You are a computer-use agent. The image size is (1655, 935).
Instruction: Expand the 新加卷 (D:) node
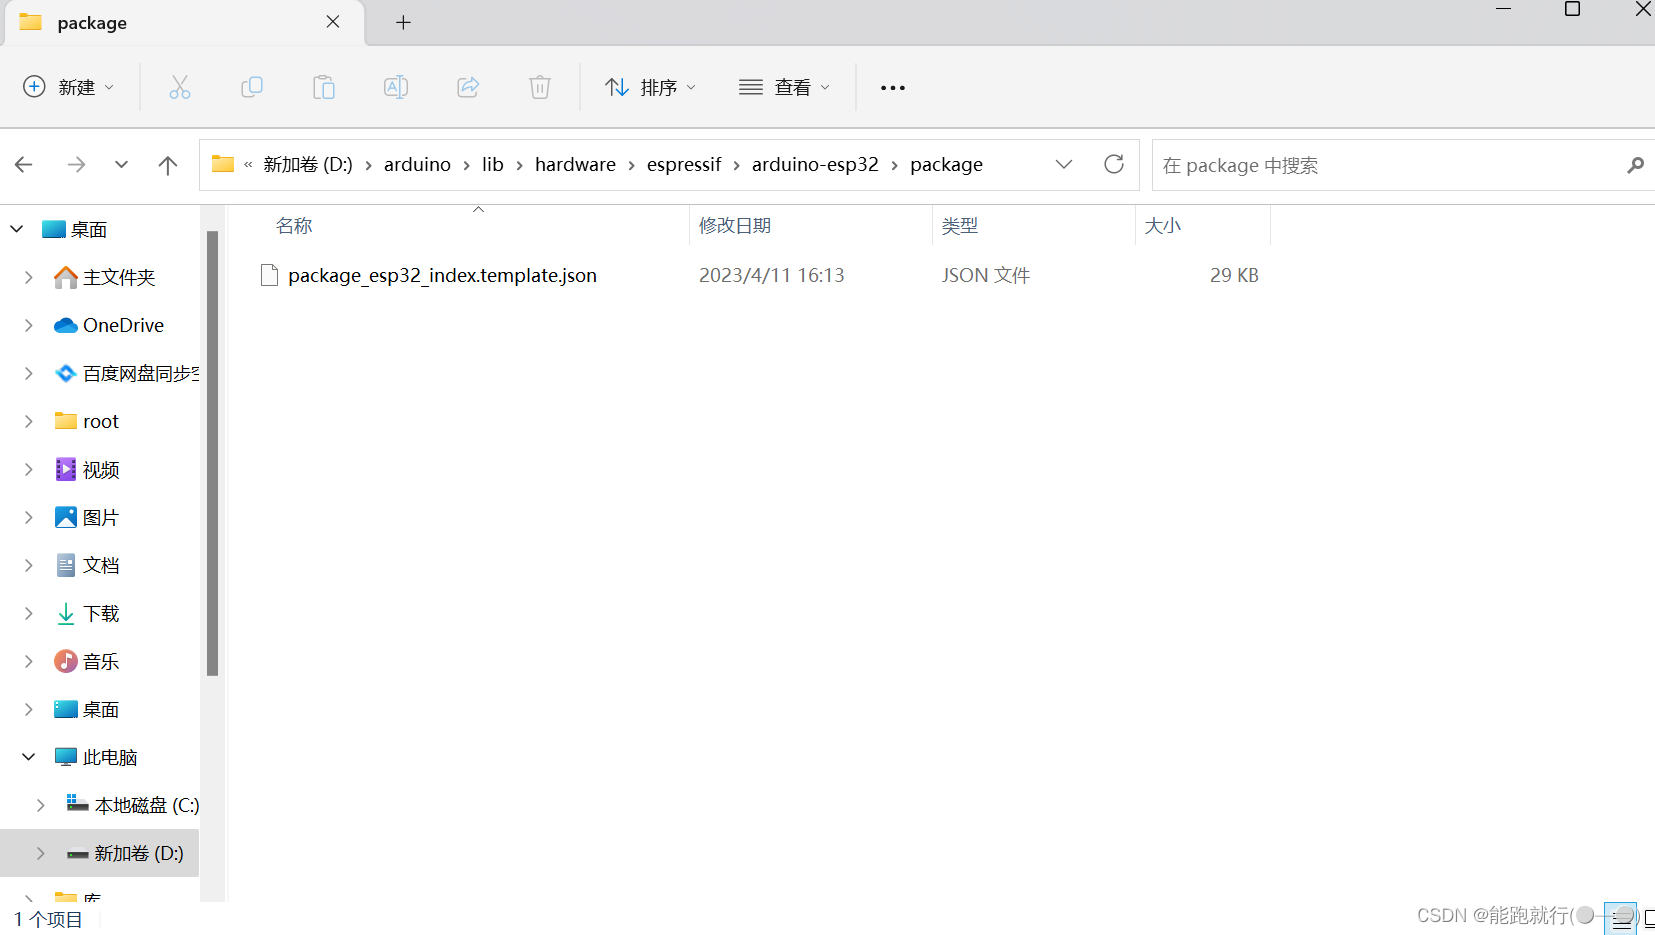41,853
